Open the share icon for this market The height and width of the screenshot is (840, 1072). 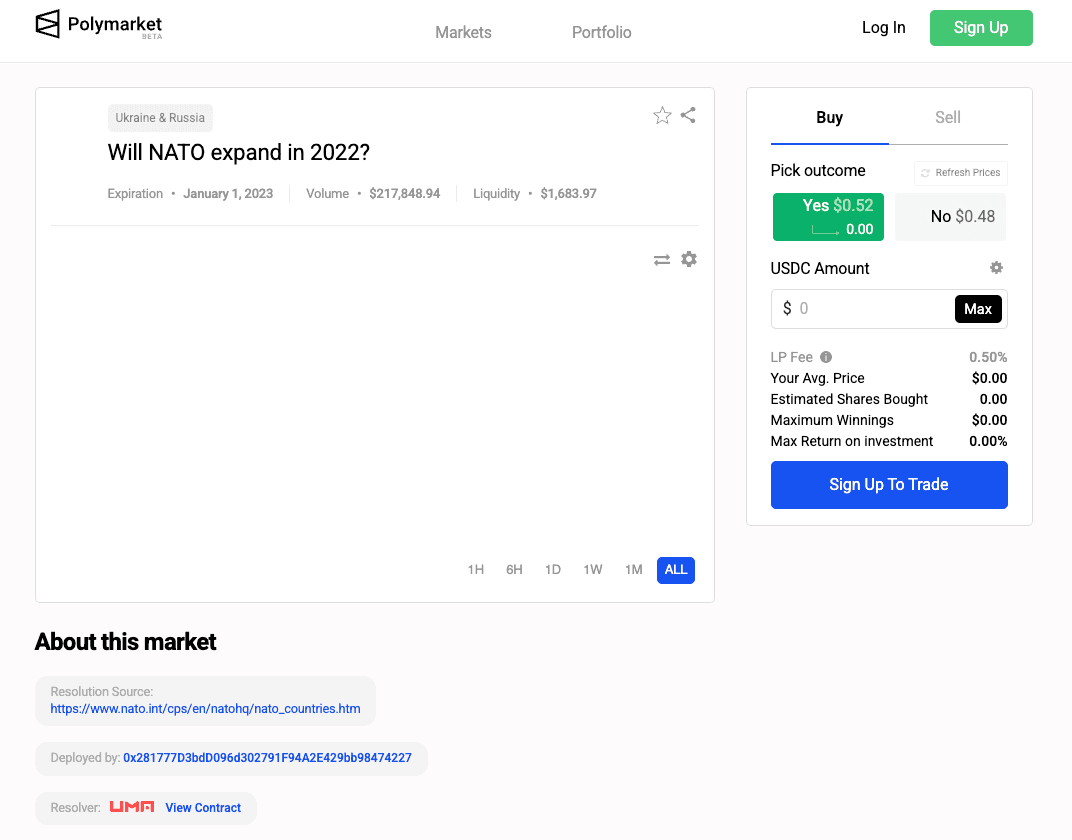point(688,115)
